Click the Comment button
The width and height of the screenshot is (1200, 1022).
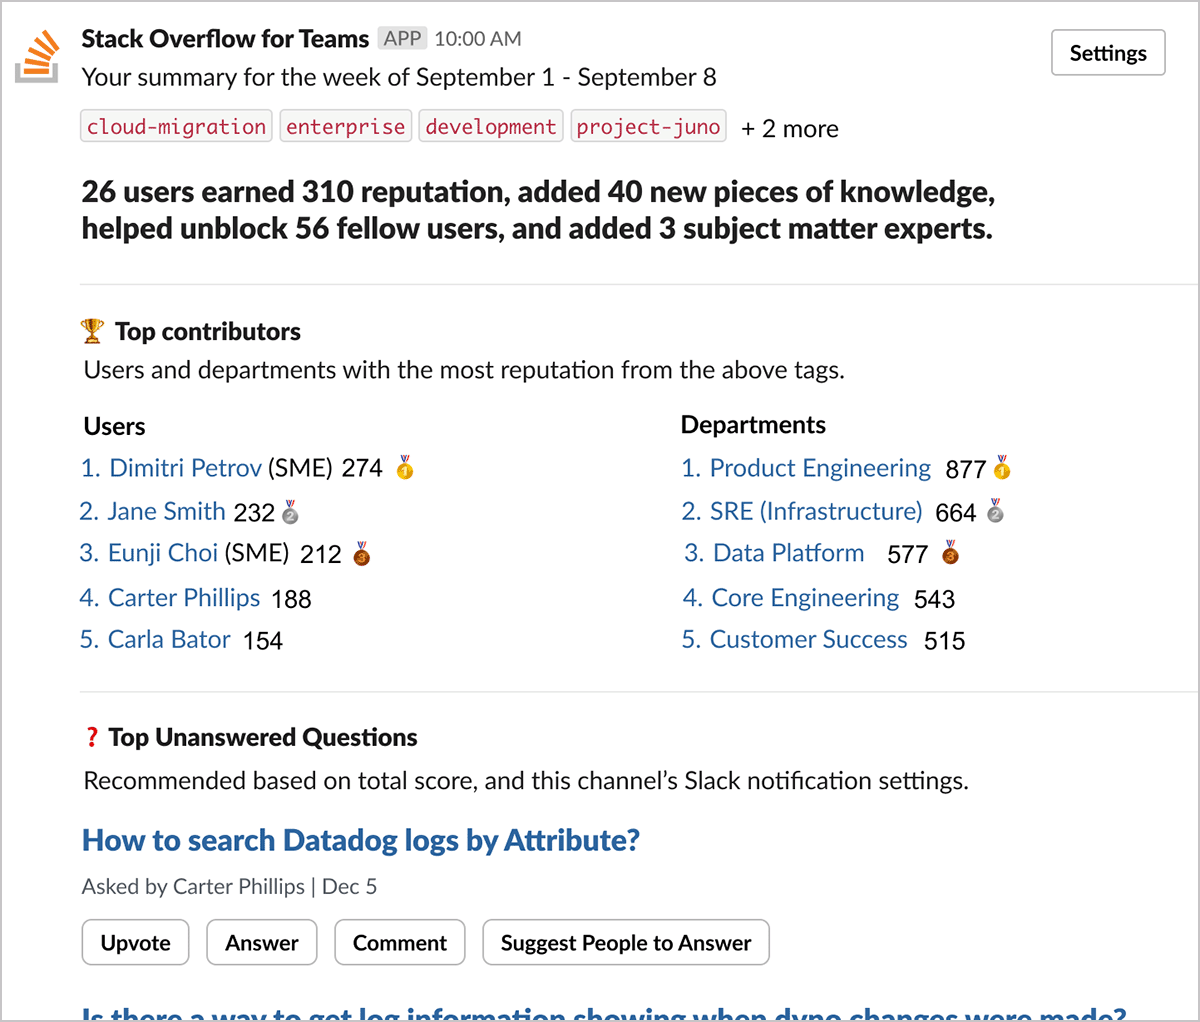(399, 943)
